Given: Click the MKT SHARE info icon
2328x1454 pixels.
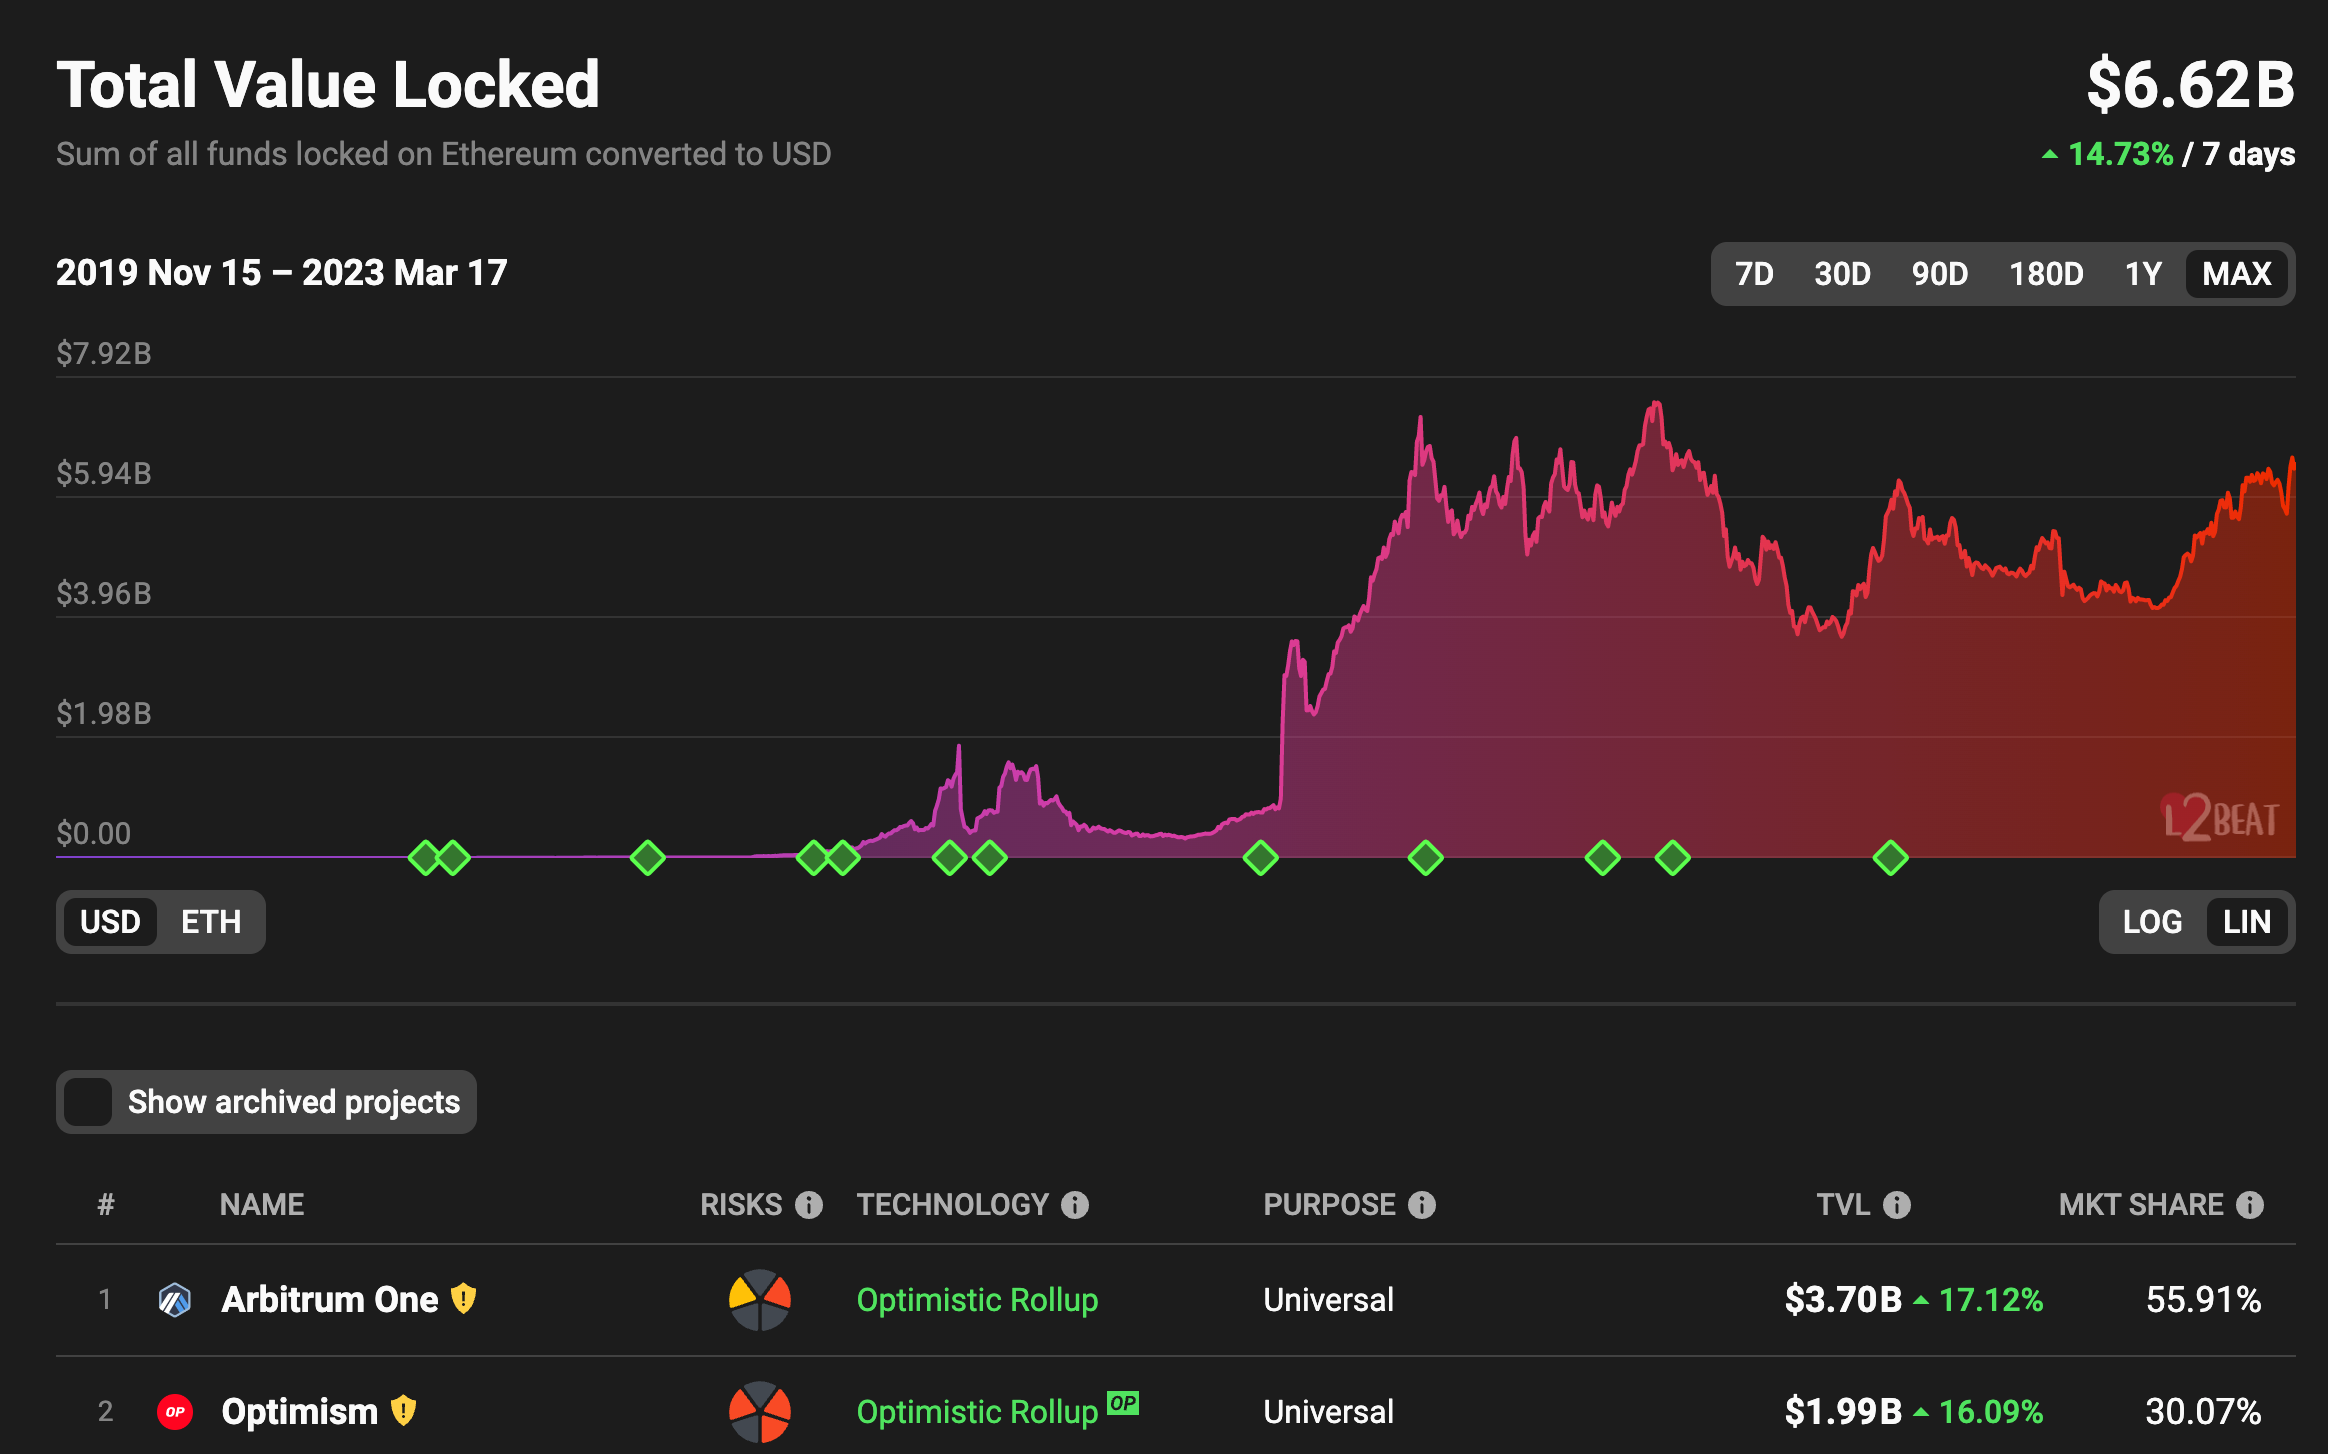Looking at the screenshot, I should [2250, 1205].
